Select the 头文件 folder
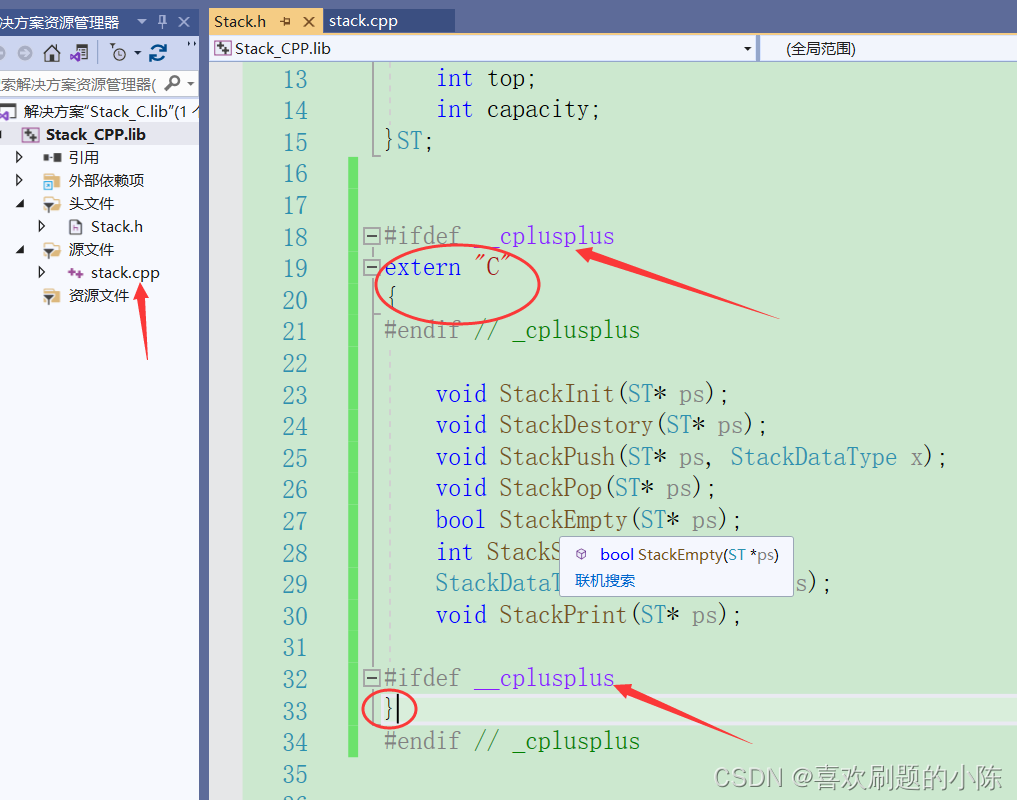This screenshot has height=800, width=1017. [x=91, y=204]
